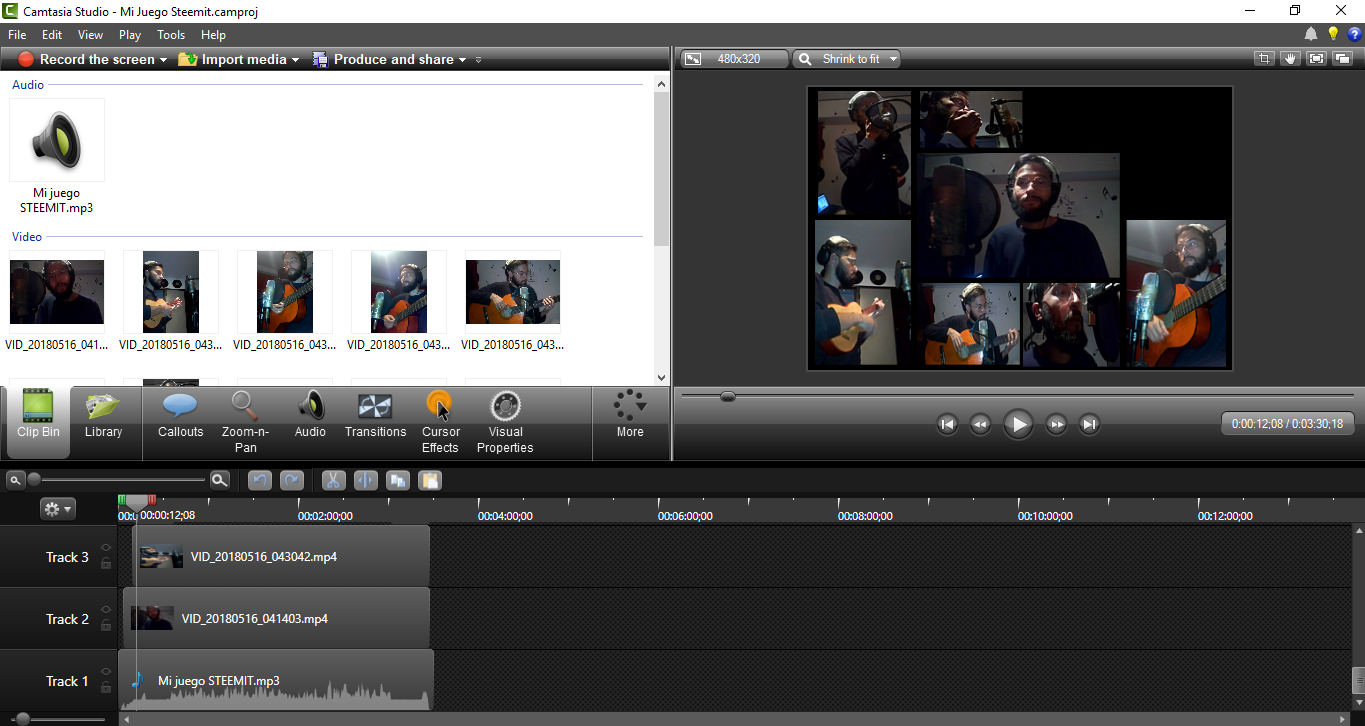Select the Zoom-n-Pan tool
This screenshot has width=1365, height=726.
[245, 421]
